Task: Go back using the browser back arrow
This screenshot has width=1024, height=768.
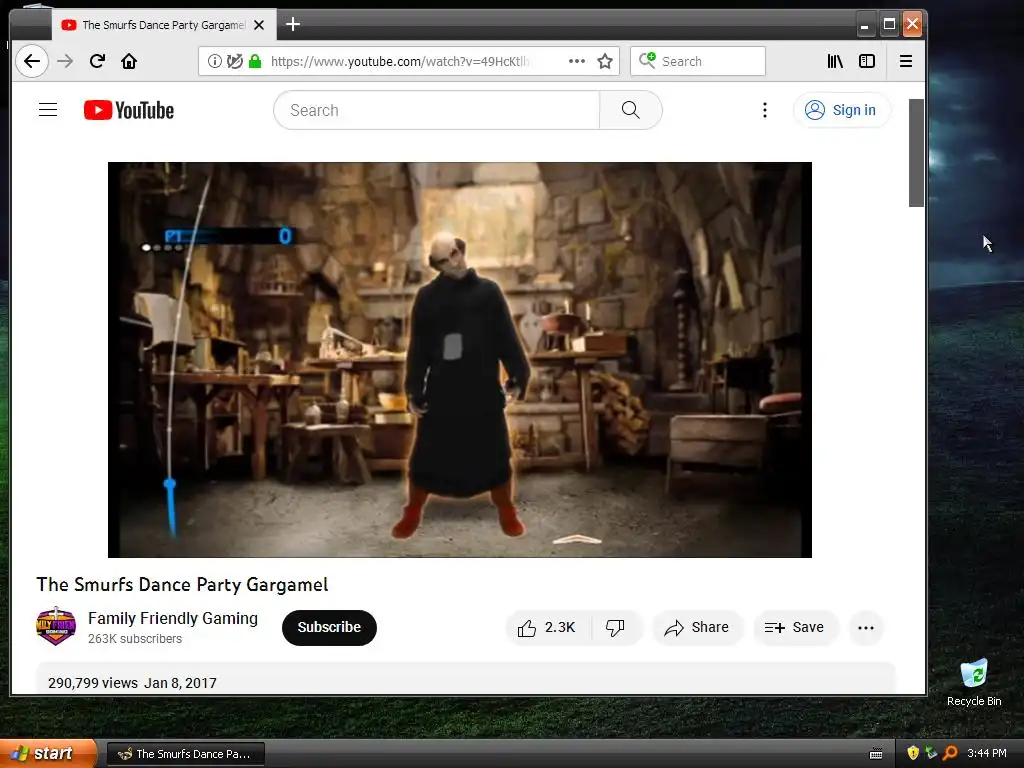Action: [31, 61]
